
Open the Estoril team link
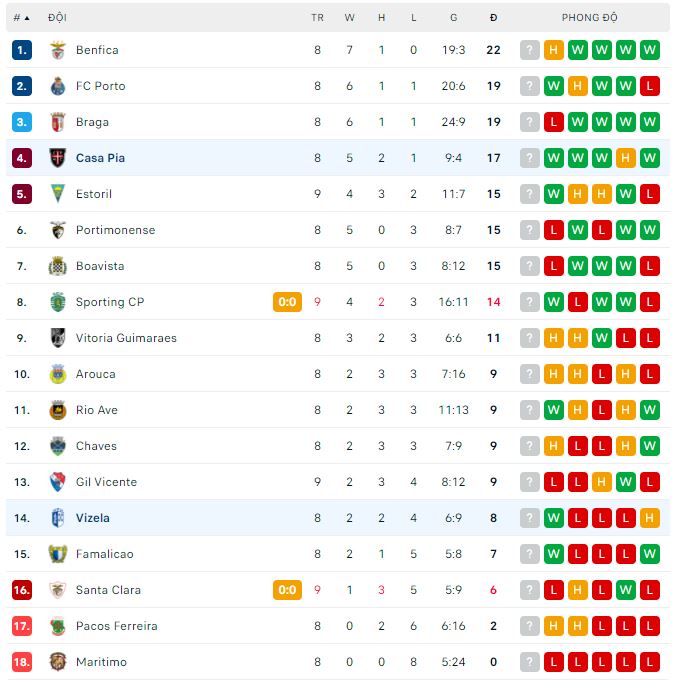tap(94, 194)
